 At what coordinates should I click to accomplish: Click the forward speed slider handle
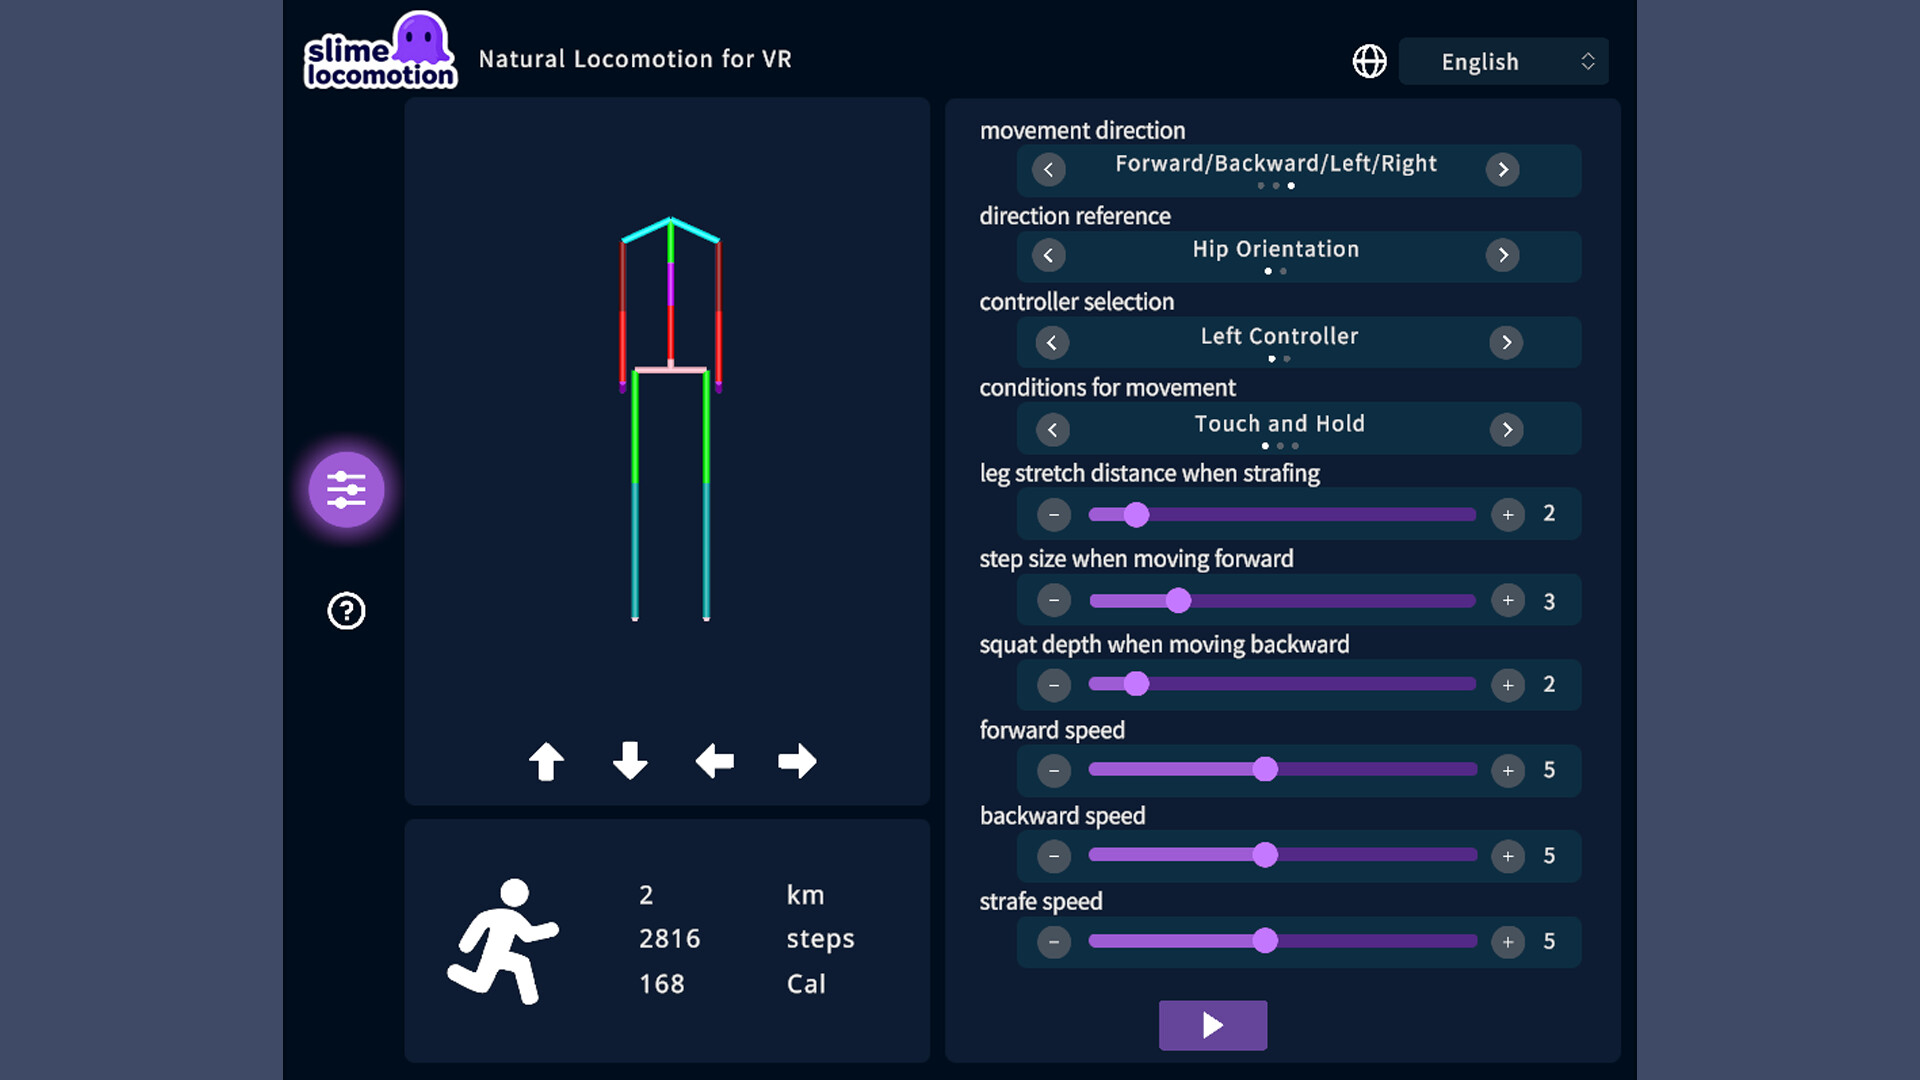(1265, 769)
